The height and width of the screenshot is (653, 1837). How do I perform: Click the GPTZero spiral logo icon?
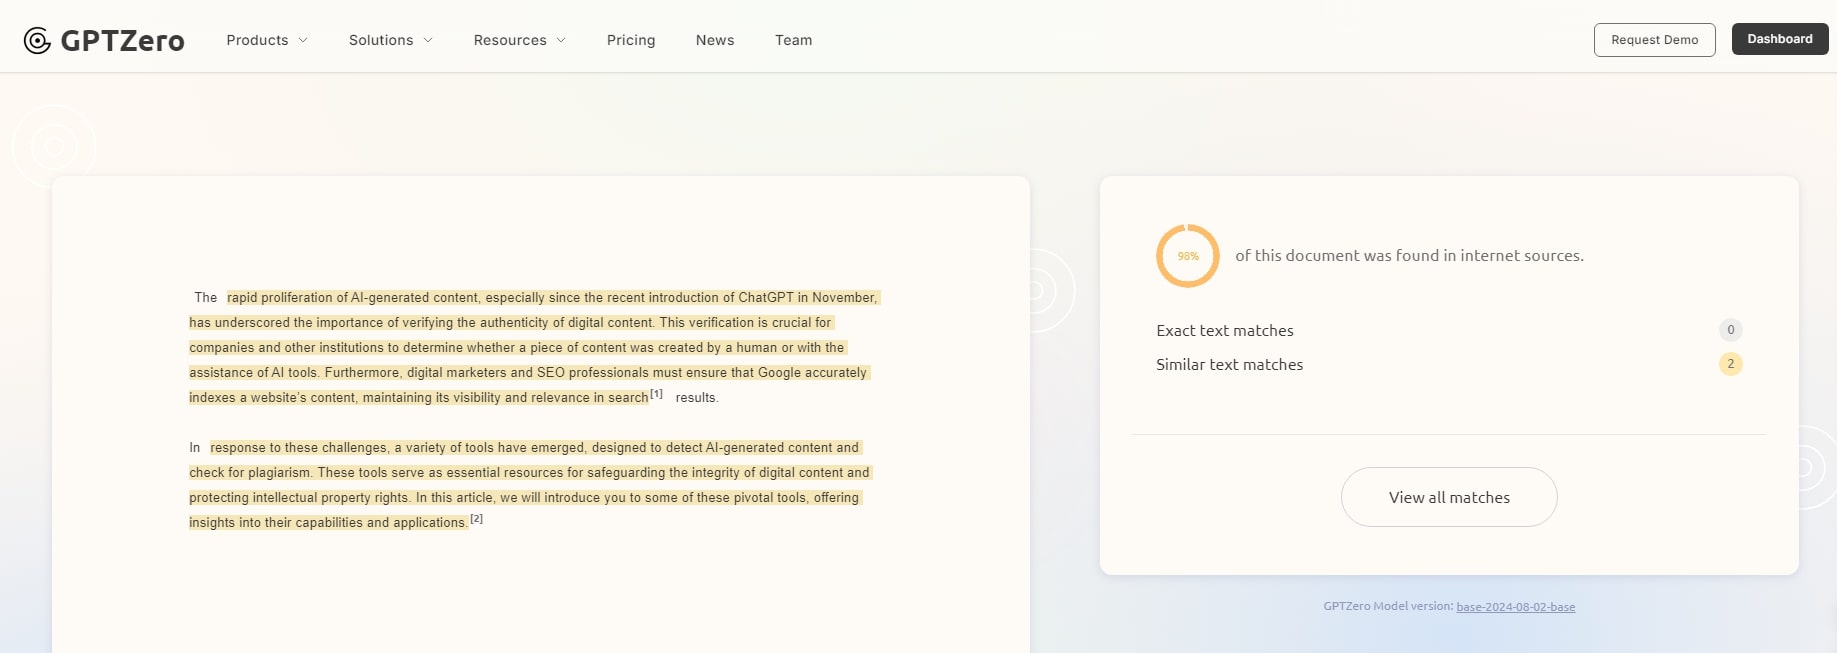[x=37, y=40]
